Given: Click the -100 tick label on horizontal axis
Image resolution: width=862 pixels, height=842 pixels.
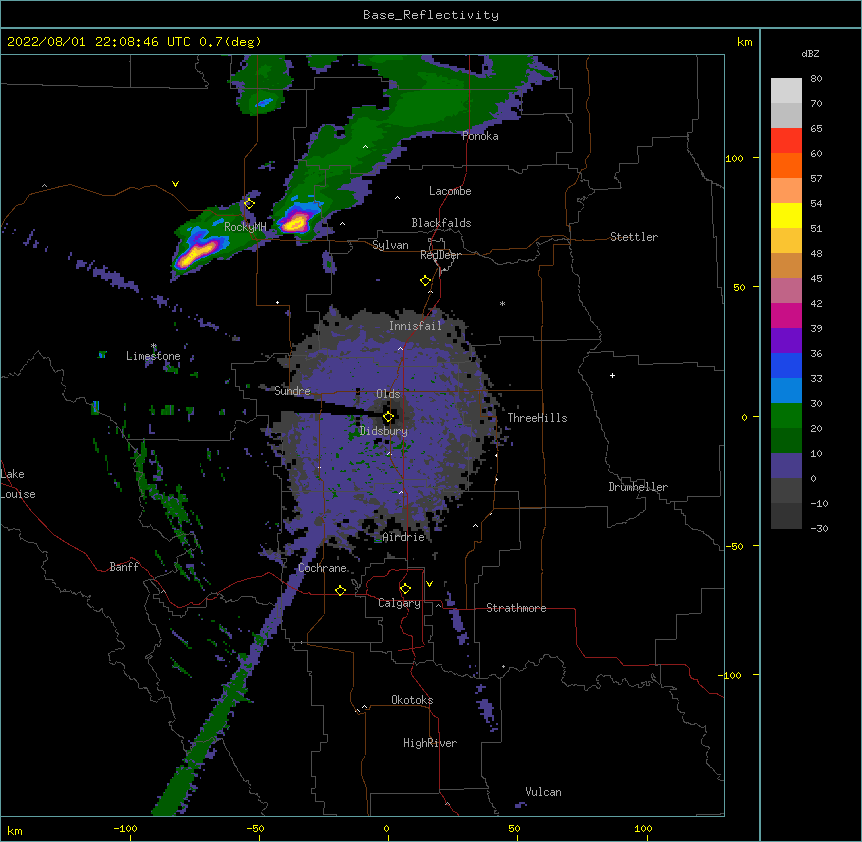Looking at the screenshot, I should click(125, 829).
